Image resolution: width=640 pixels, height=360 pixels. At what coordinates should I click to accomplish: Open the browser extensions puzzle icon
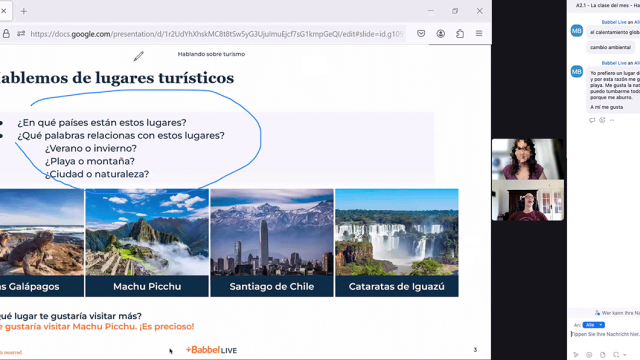pos(460,34)
